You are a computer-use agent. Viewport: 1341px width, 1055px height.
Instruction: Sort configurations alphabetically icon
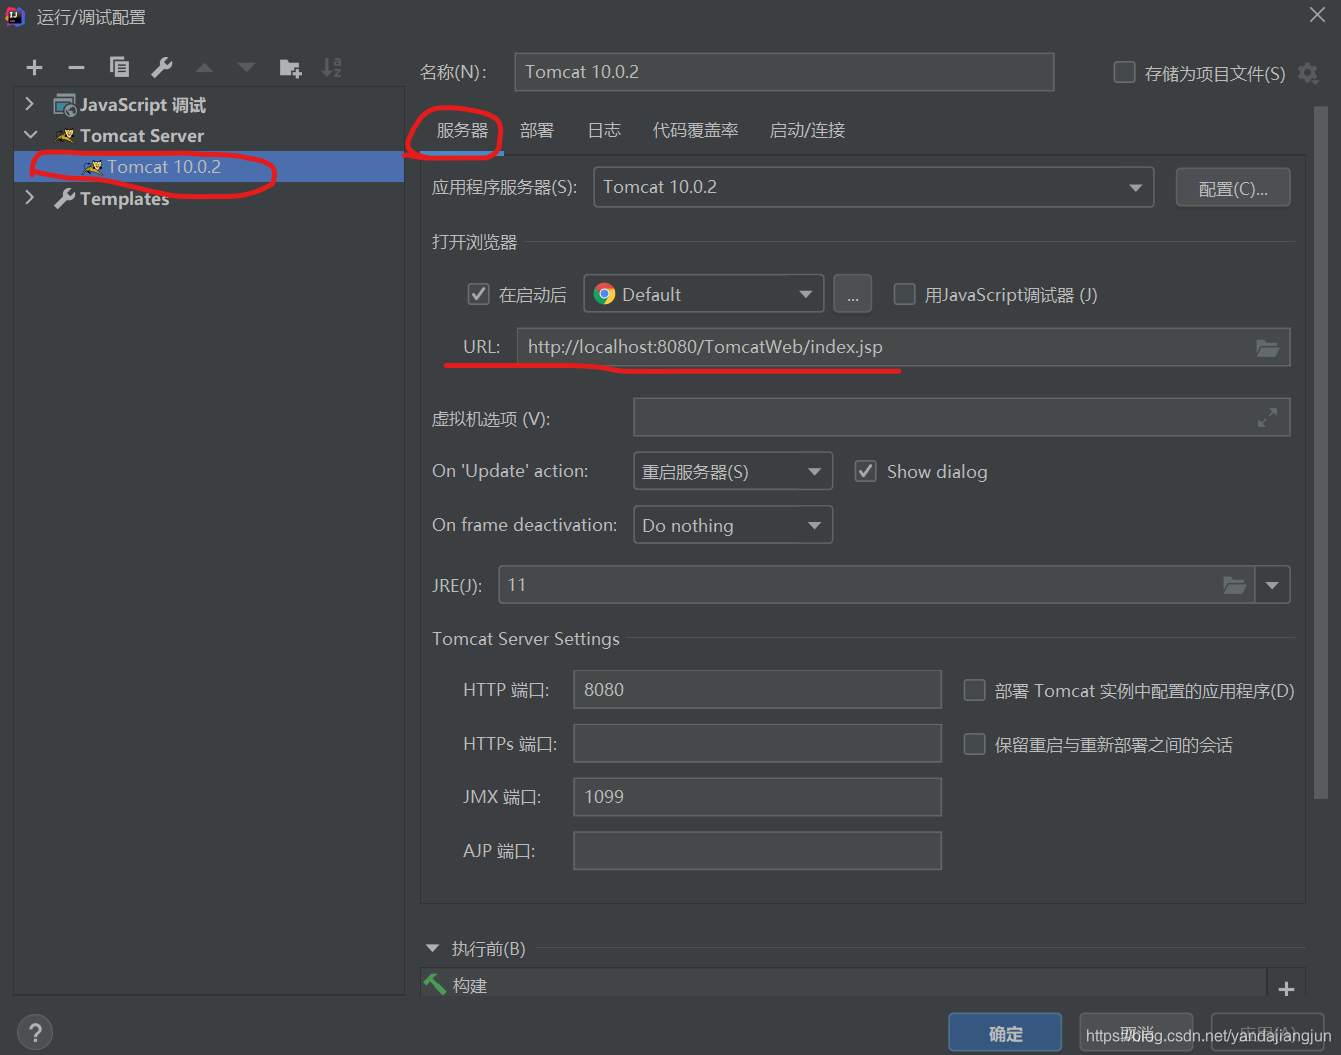pos(332,68)
